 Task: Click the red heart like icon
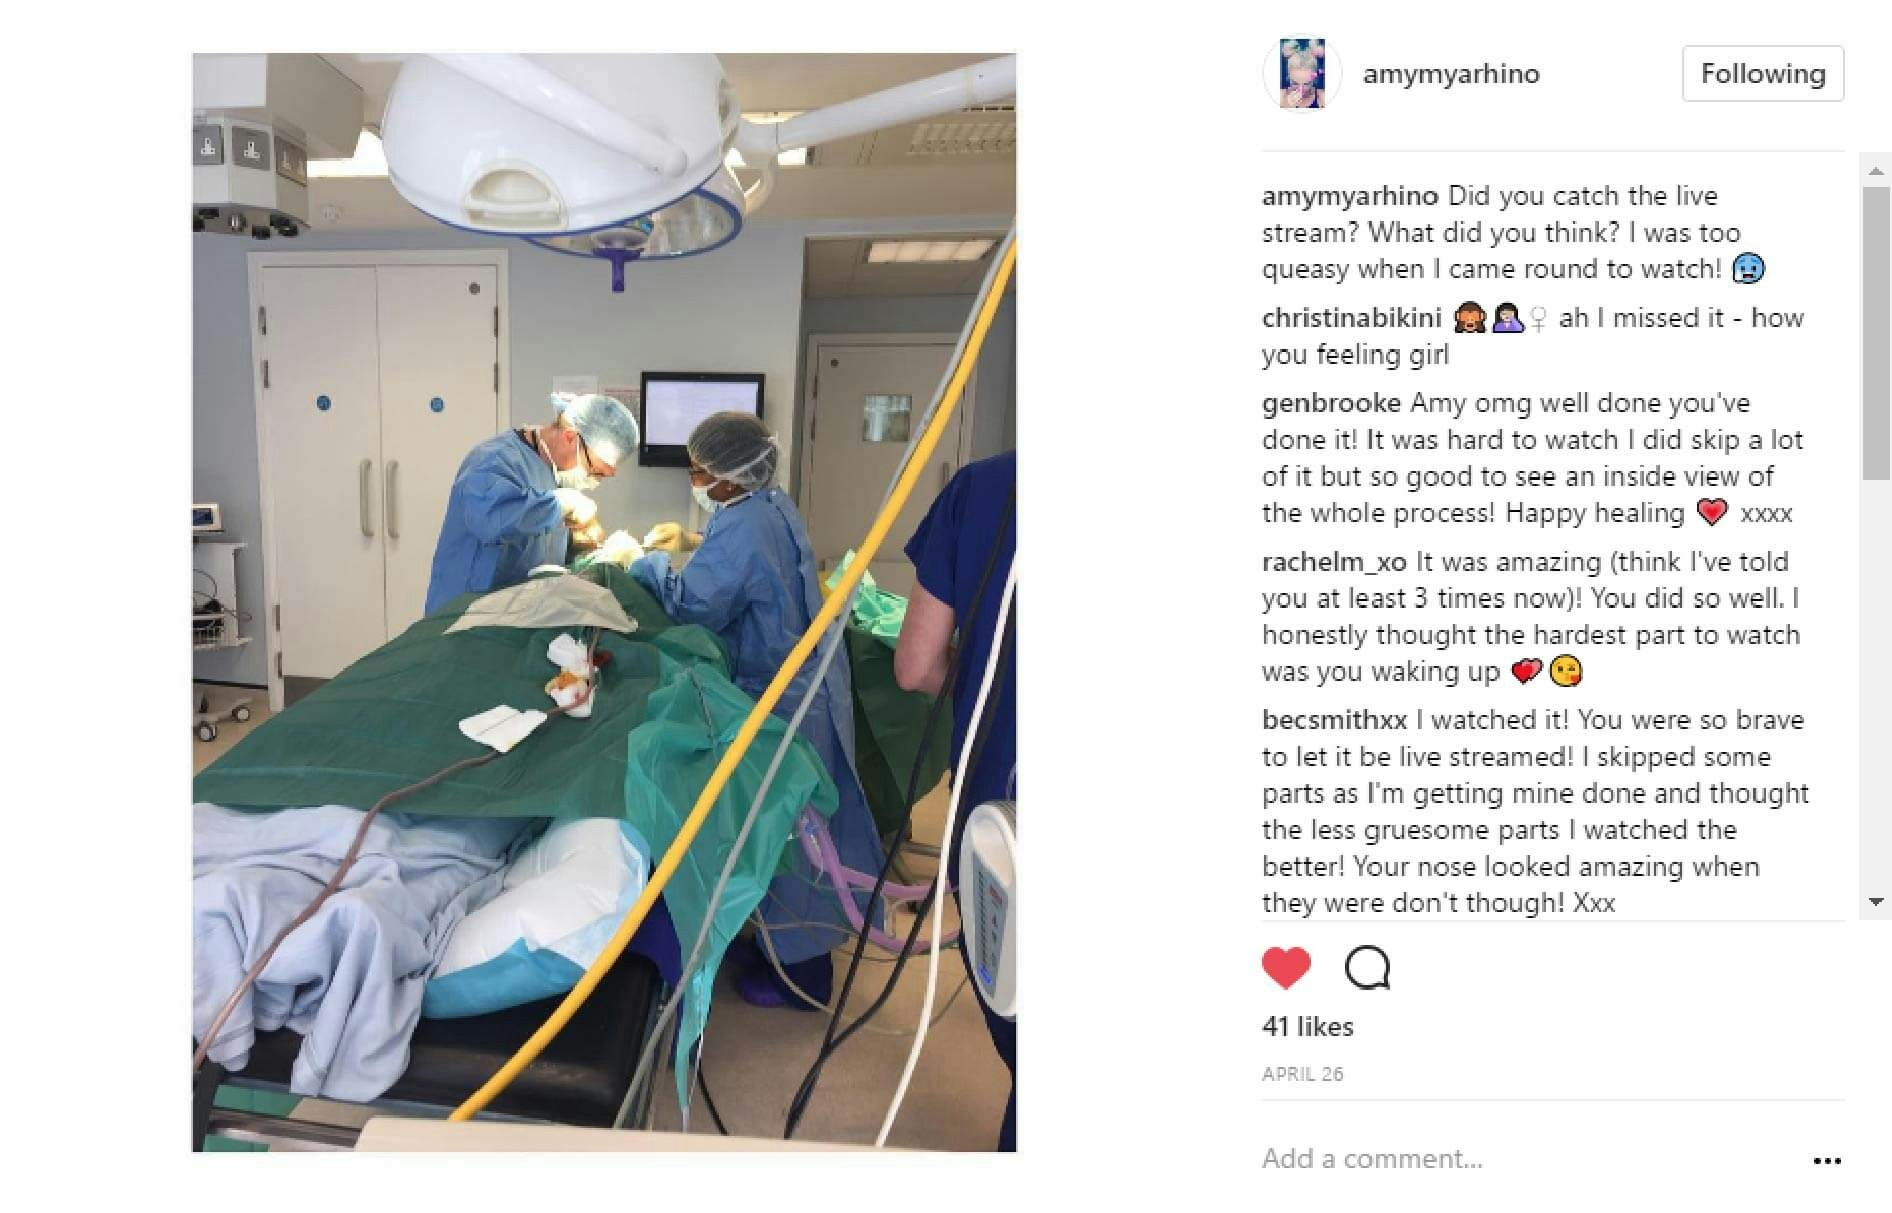point(1286,968)
